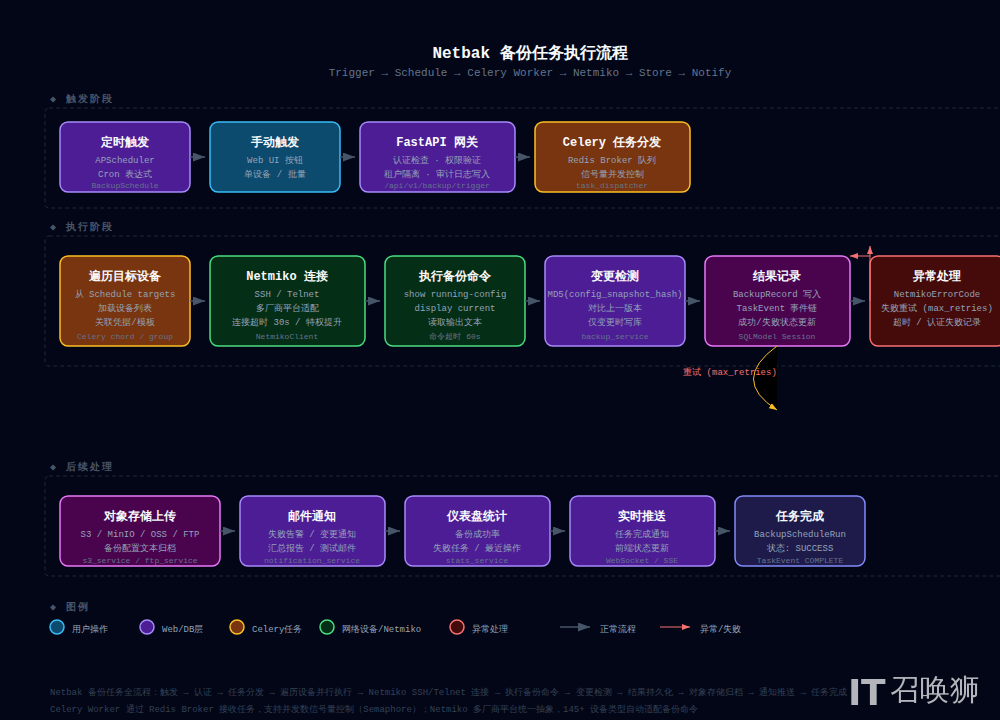Click the 遍历目标设备 node

[x=125, y=301]
